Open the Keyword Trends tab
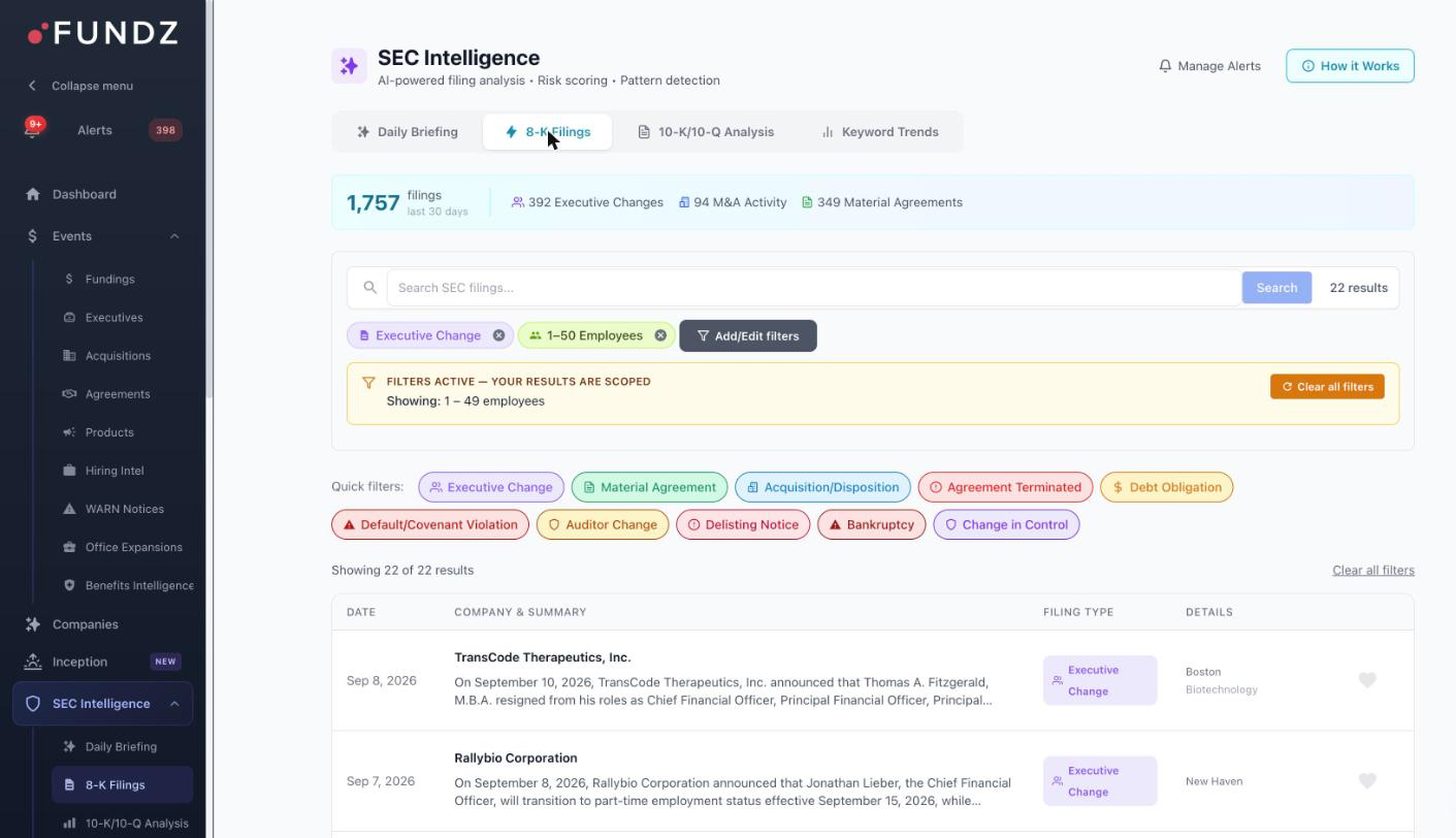The image size is (1456, 838). click(880, 132)
